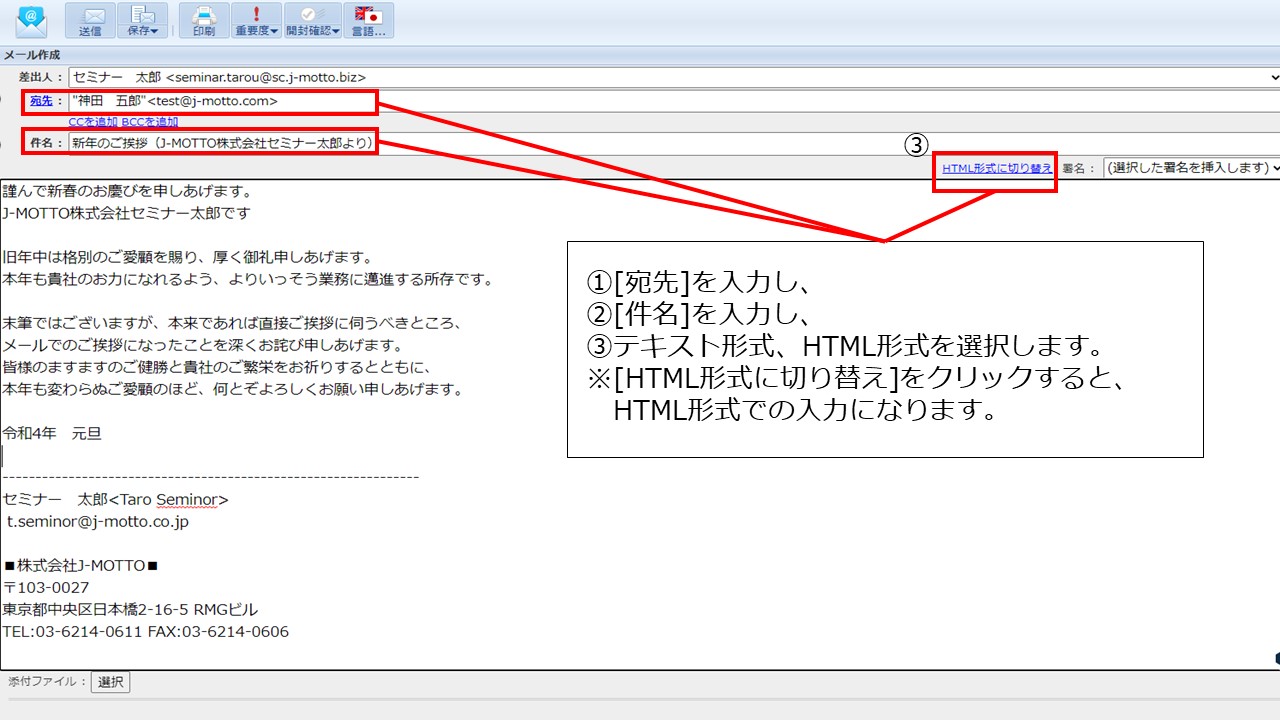
Task: Click the line starting with メールでのご挨拶
Action: click(x=202, y=345)
